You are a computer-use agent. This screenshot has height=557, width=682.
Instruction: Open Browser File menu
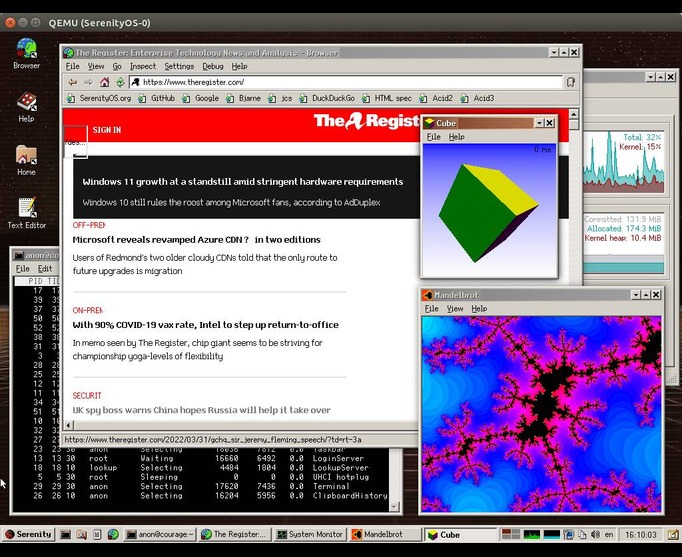click(72, 67)
